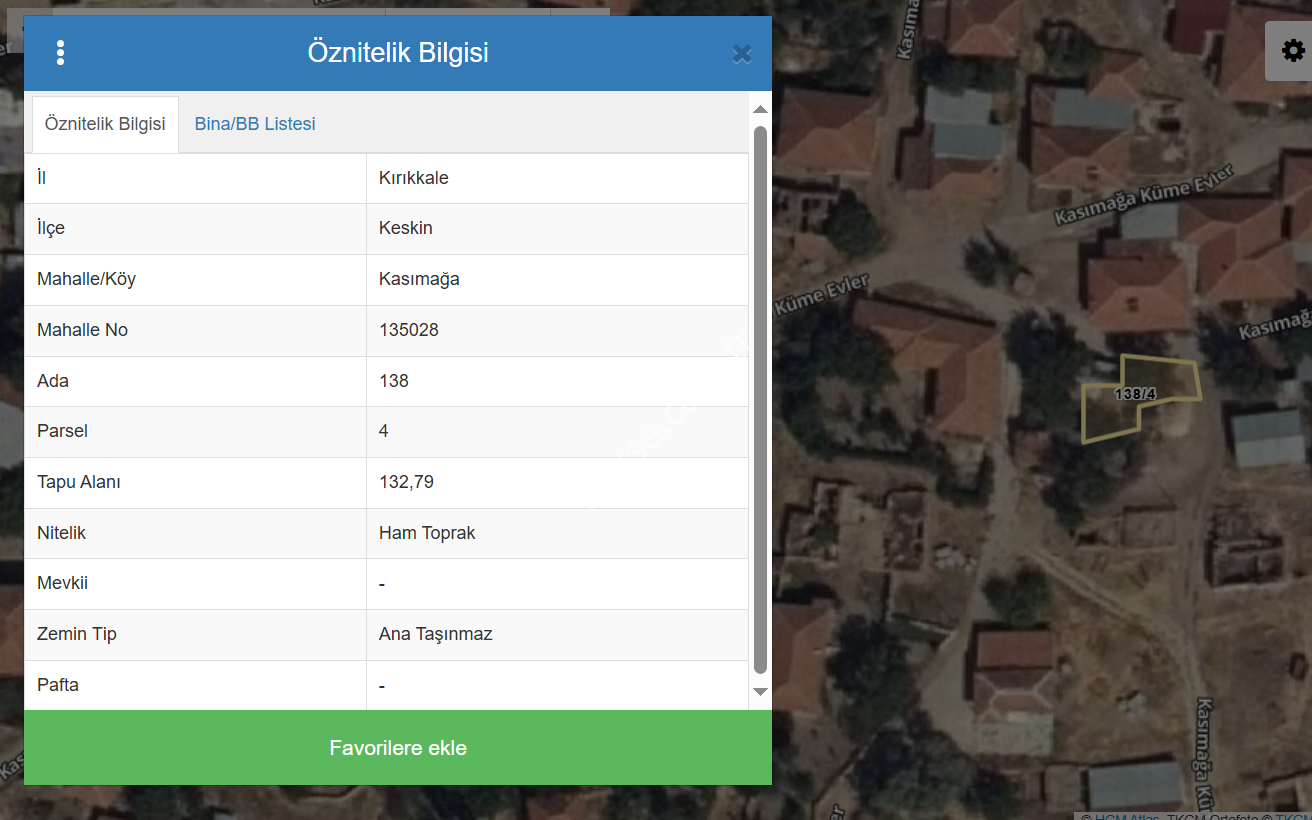The height and width of the screenshot is (820, 1312).
Task: Click the Favorilere ekle button
Action: coord(398,748)
